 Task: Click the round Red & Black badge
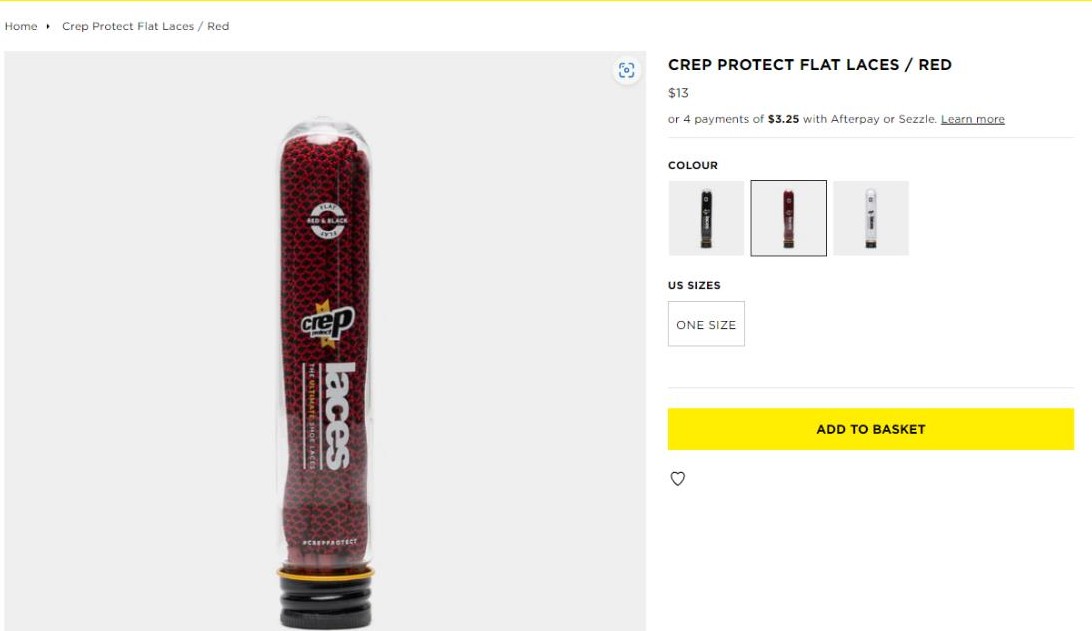pos(327,221)
